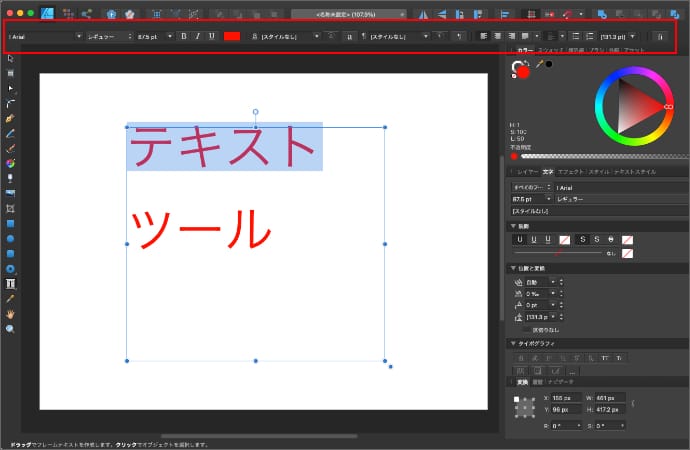Pick the eyedropper color picker icon
This screenshot has width=690, height=450.
click(x=540, y=64)
